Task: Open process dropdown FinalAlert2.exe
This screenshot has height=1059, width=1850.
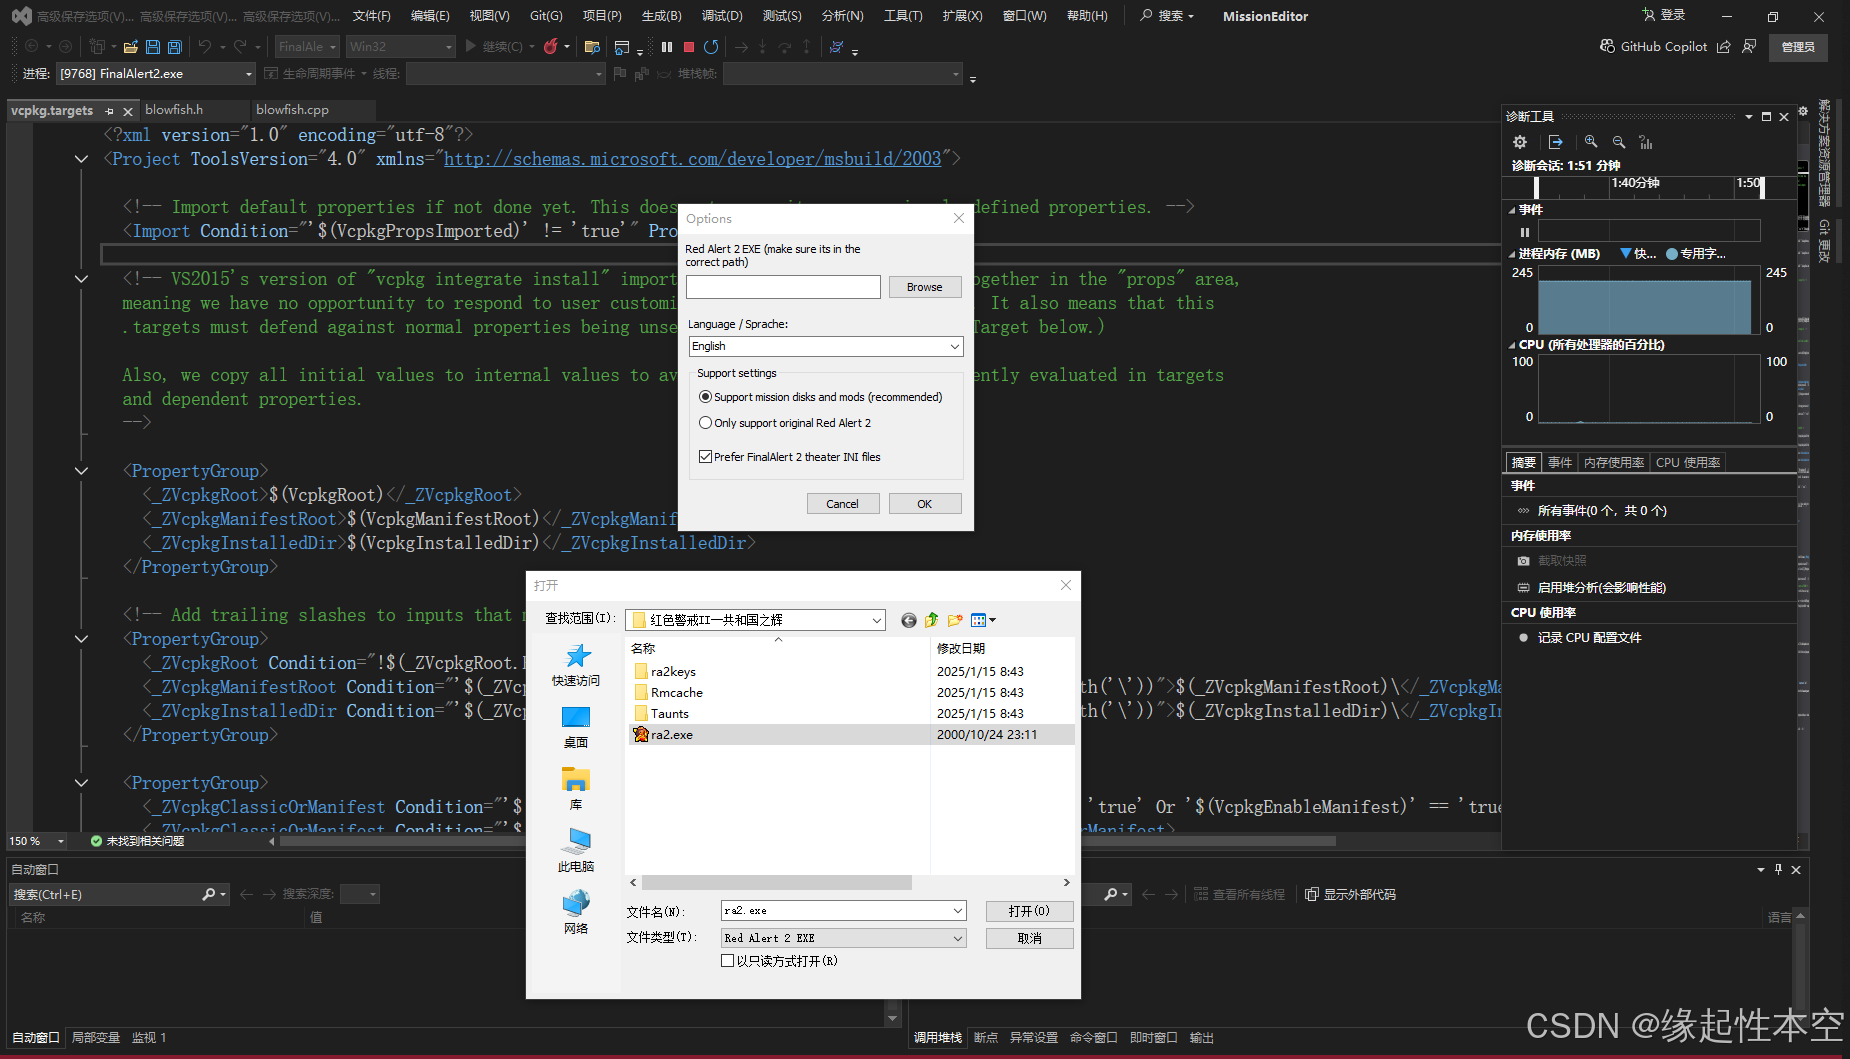Action: 155,74
